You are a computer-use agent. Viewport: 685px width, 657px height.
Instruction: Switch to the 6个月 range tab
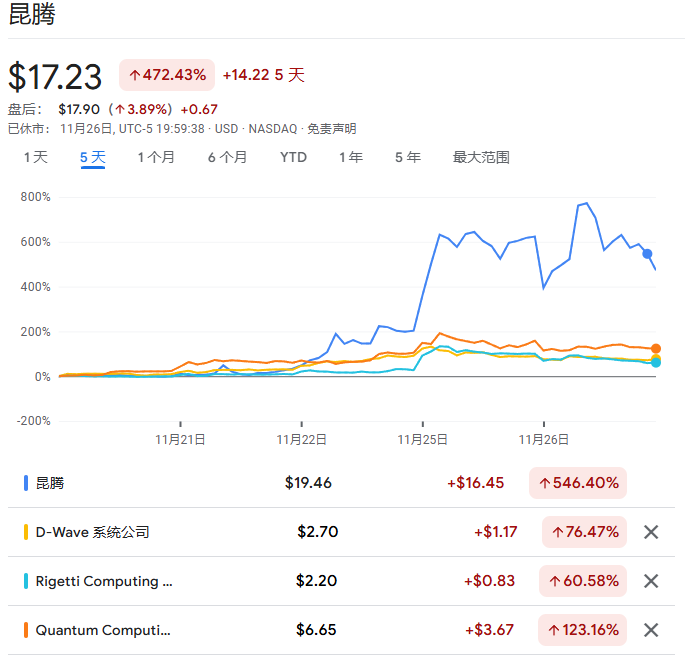coord(227,157)
